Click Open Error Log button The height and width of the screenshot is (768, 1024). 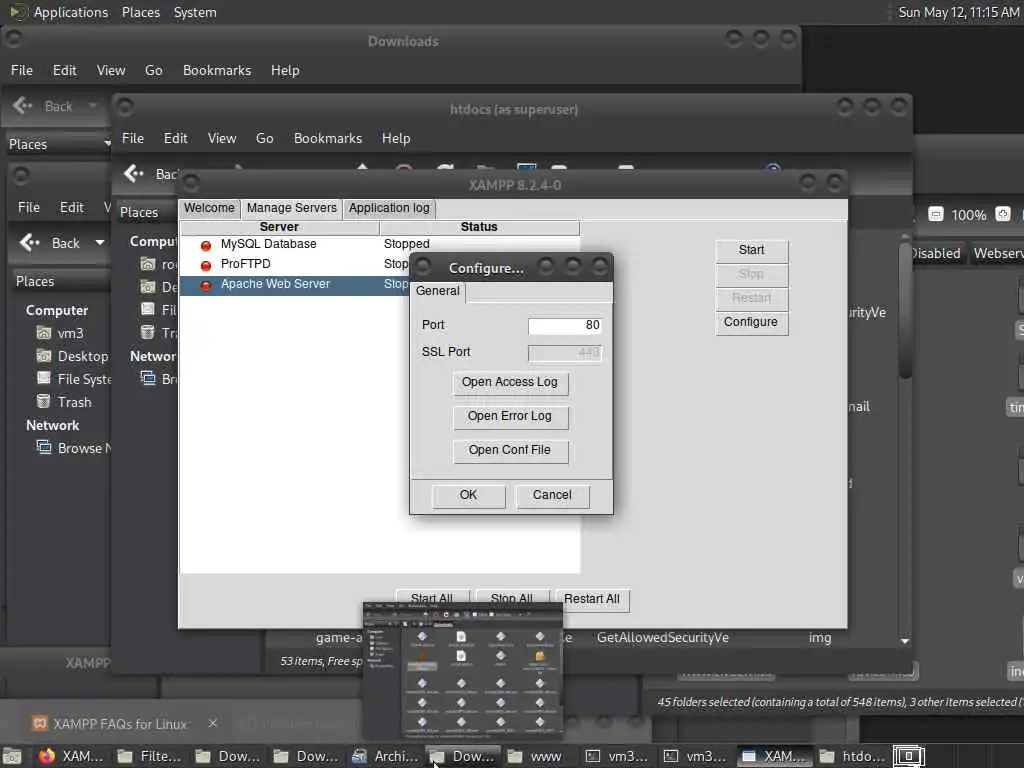click(x=510, y=417)
